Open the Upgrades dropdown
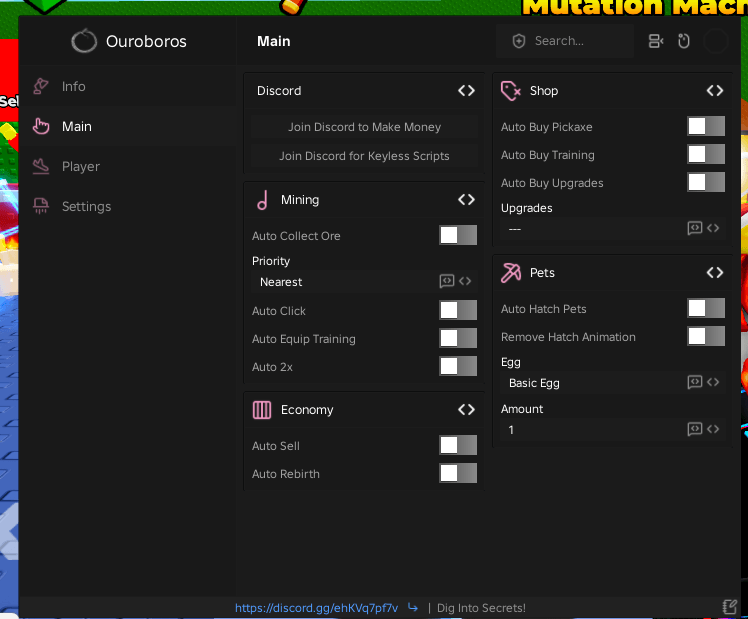Screen dimensions: 748x619 [x=613, y=229]
